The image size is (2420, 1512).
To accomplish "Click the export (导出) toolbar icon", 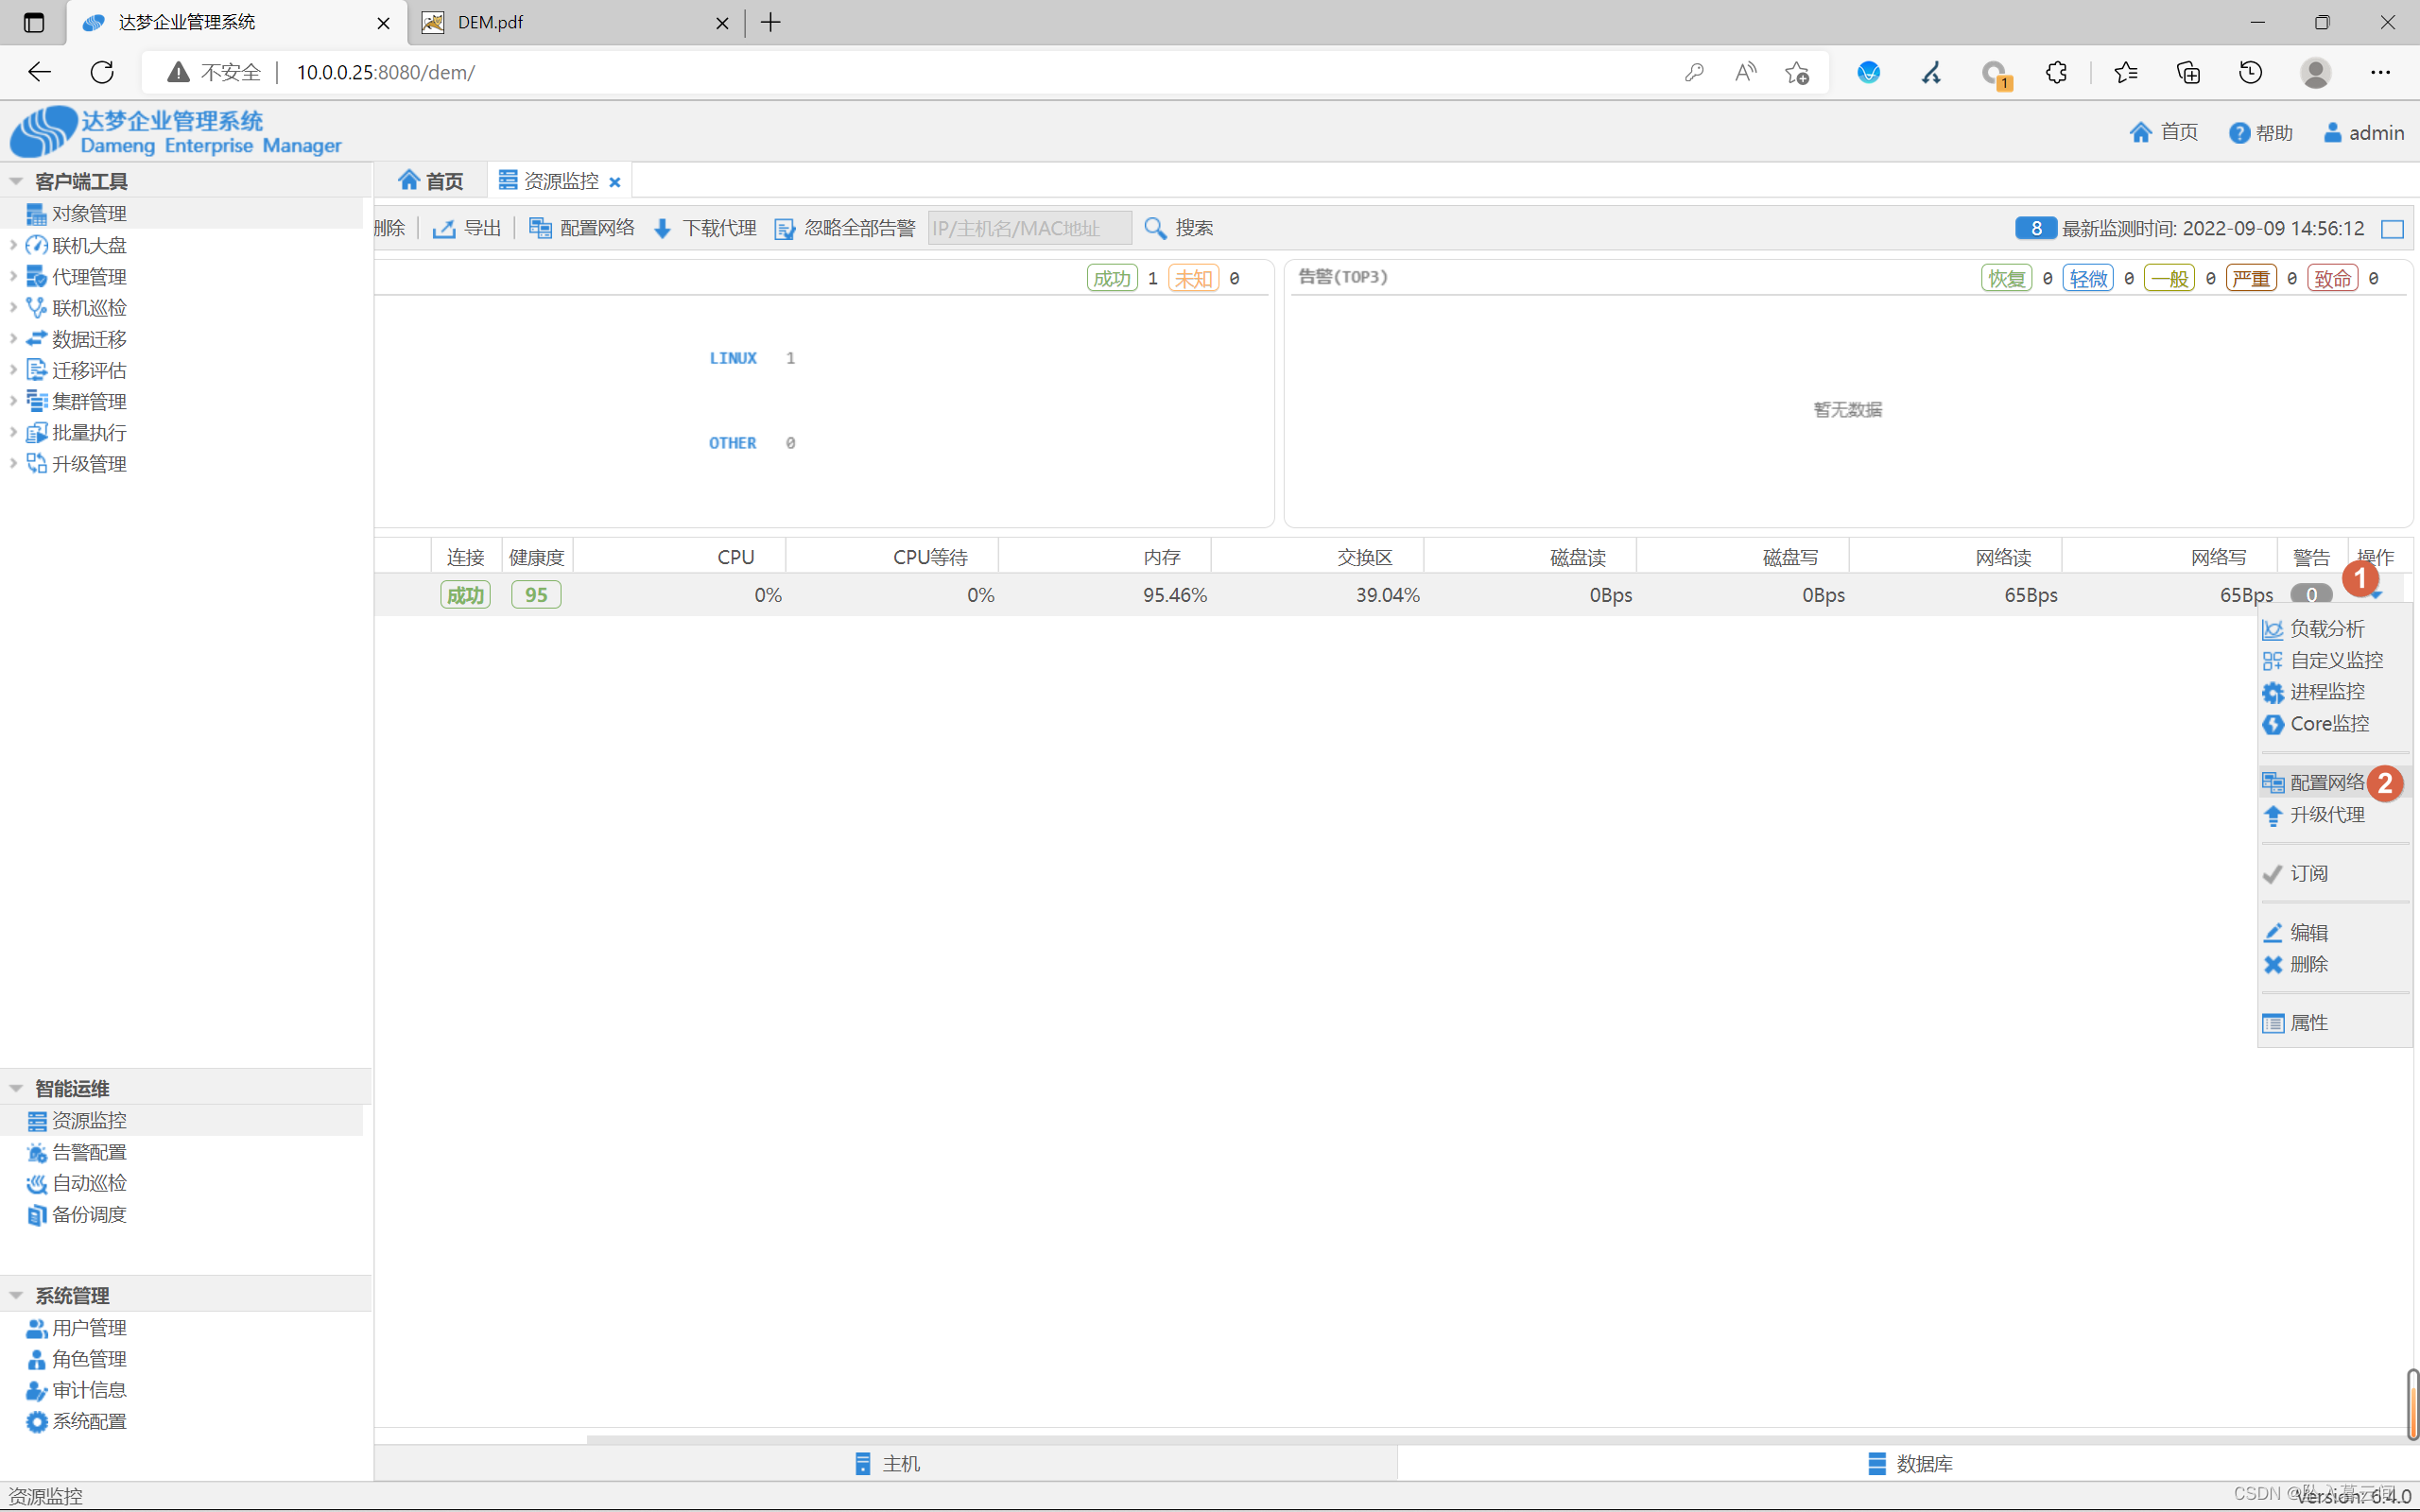I will (443, 229).
